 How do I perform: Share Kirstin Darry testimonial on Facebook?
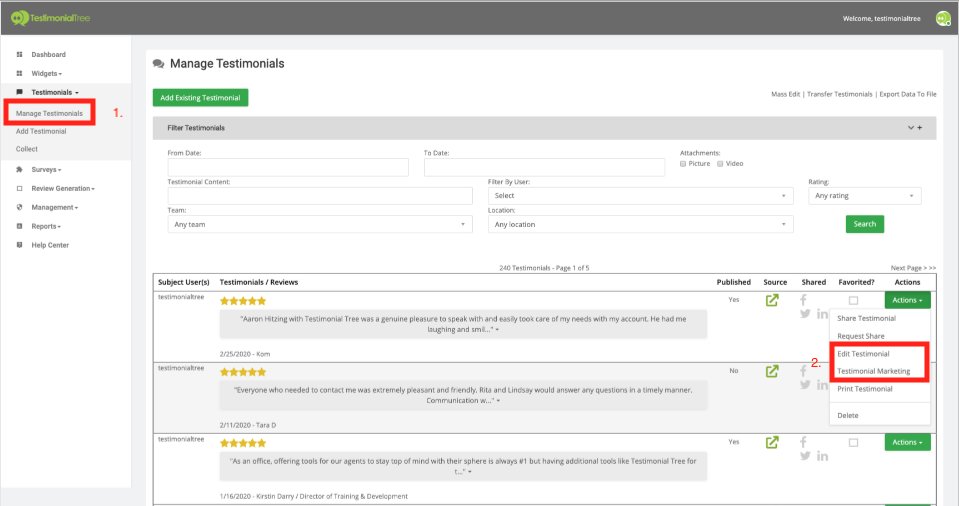[803, 442]
